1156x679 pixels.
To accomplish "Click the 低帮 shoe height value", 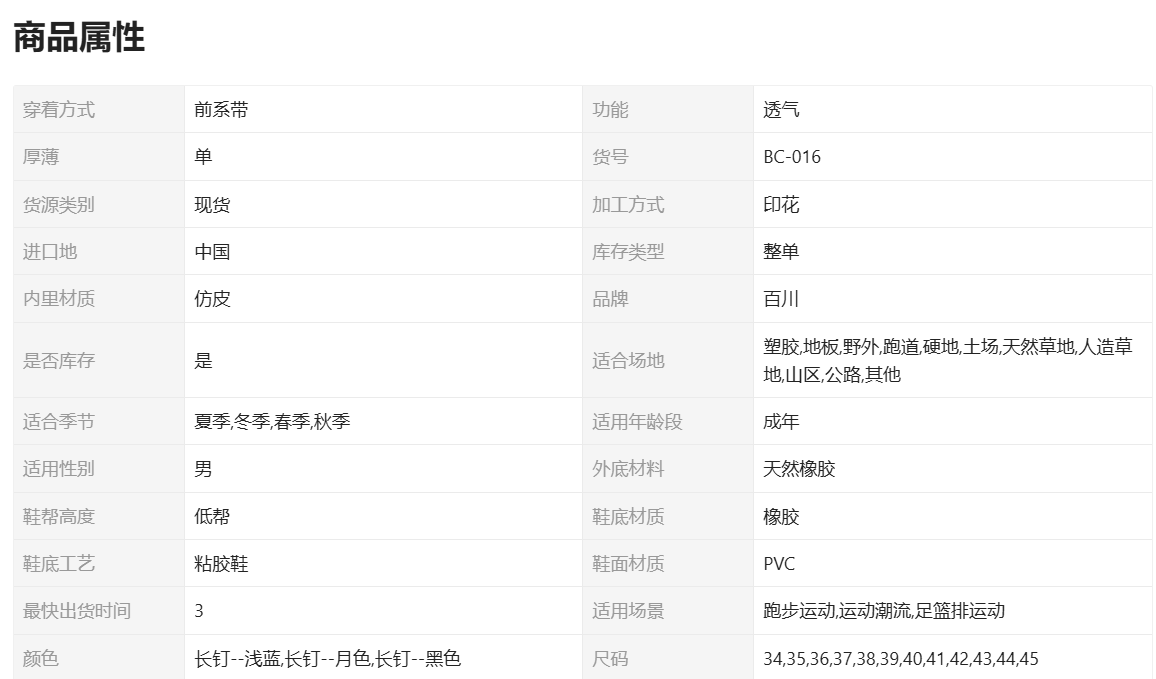I will pos(212,517).
